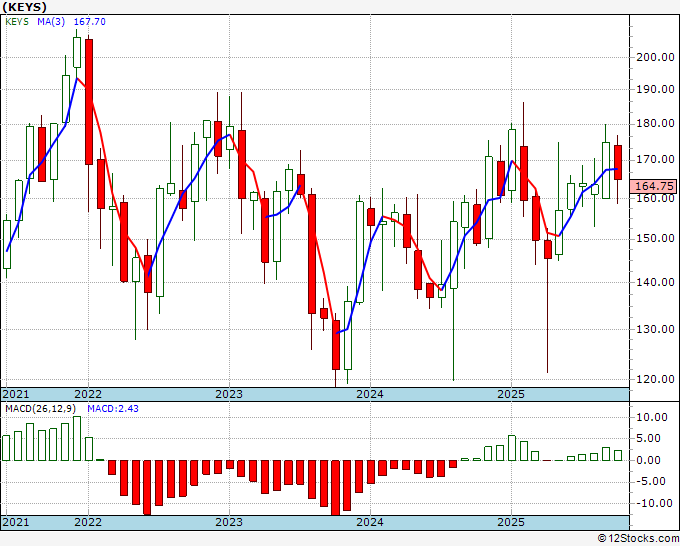This screenshot has width=680, height=546.
Task: Click the 190.00 price axis label
Action: point(655,89)
